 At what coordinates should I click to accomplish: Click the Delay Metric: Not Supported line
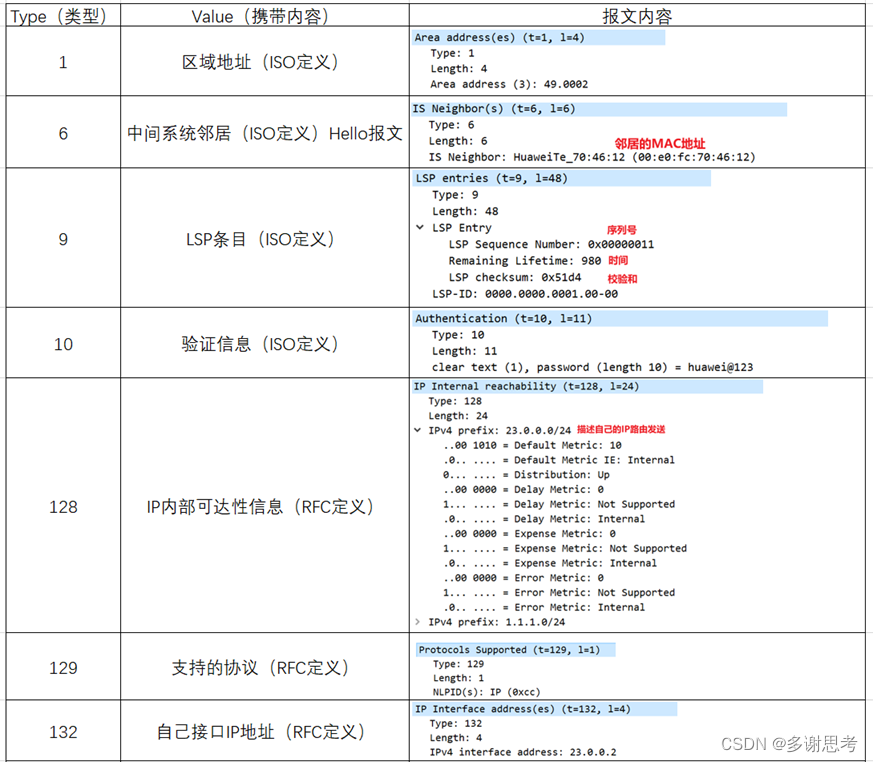[x=559, y=504]
